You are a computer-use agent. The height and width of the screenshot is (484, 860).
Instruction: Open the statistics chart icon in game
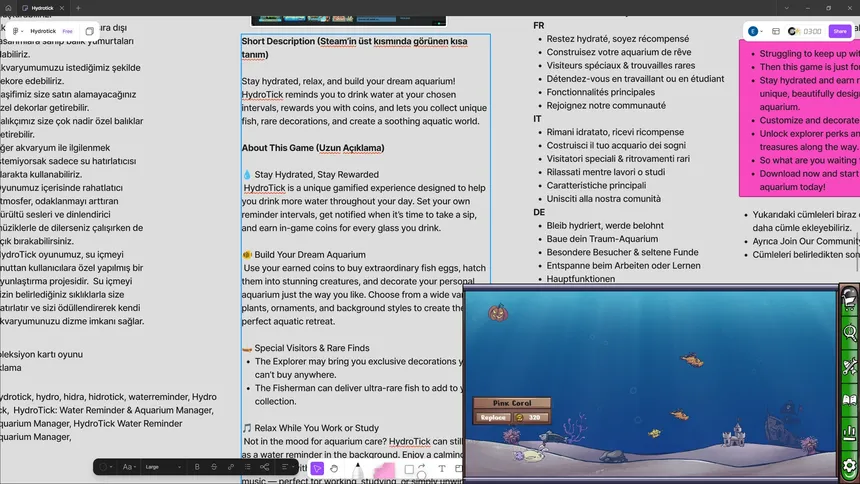click(850, 433)
